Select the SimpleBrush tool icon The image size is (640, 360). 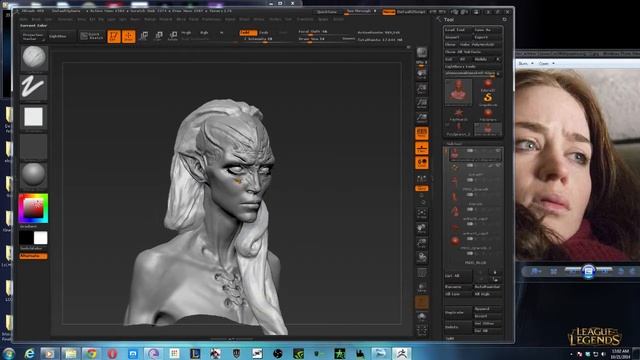pos(488,99)
